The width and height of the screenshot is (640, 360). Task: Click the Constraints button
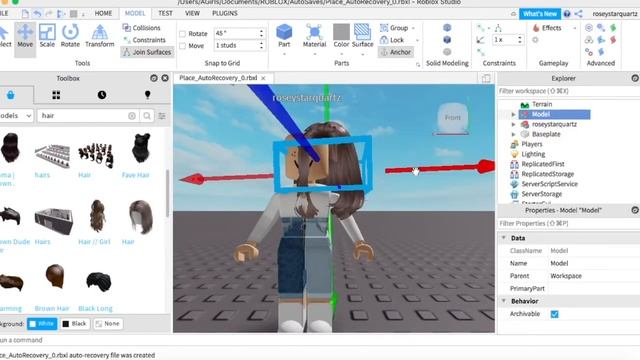[144, 40]
